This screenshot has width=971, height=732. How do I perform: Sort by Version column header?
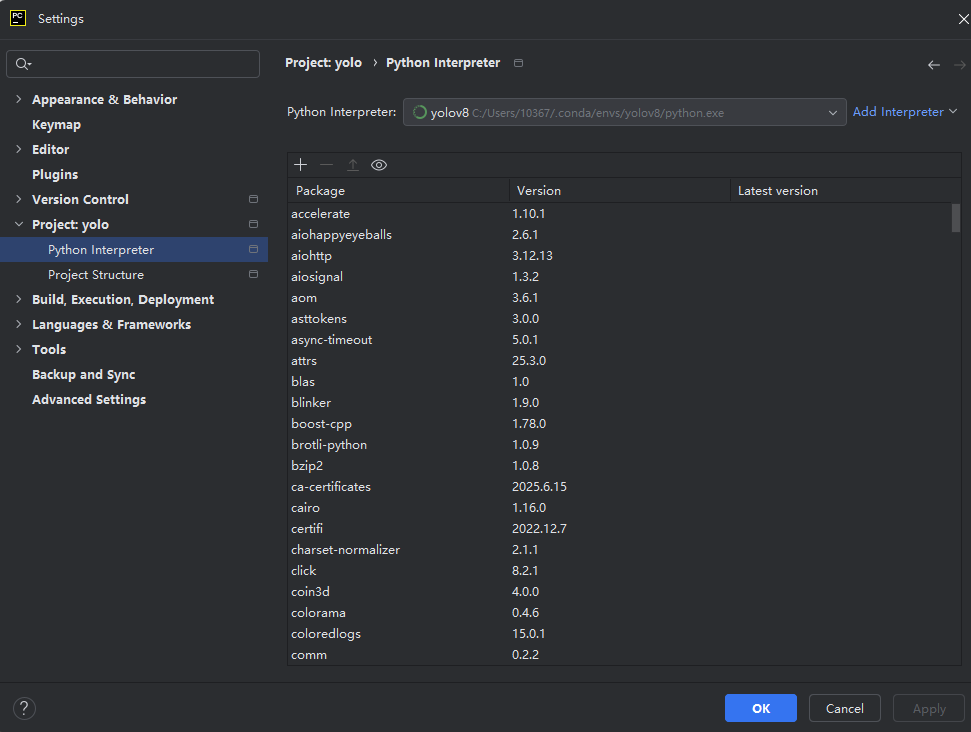tap(619, 191)
